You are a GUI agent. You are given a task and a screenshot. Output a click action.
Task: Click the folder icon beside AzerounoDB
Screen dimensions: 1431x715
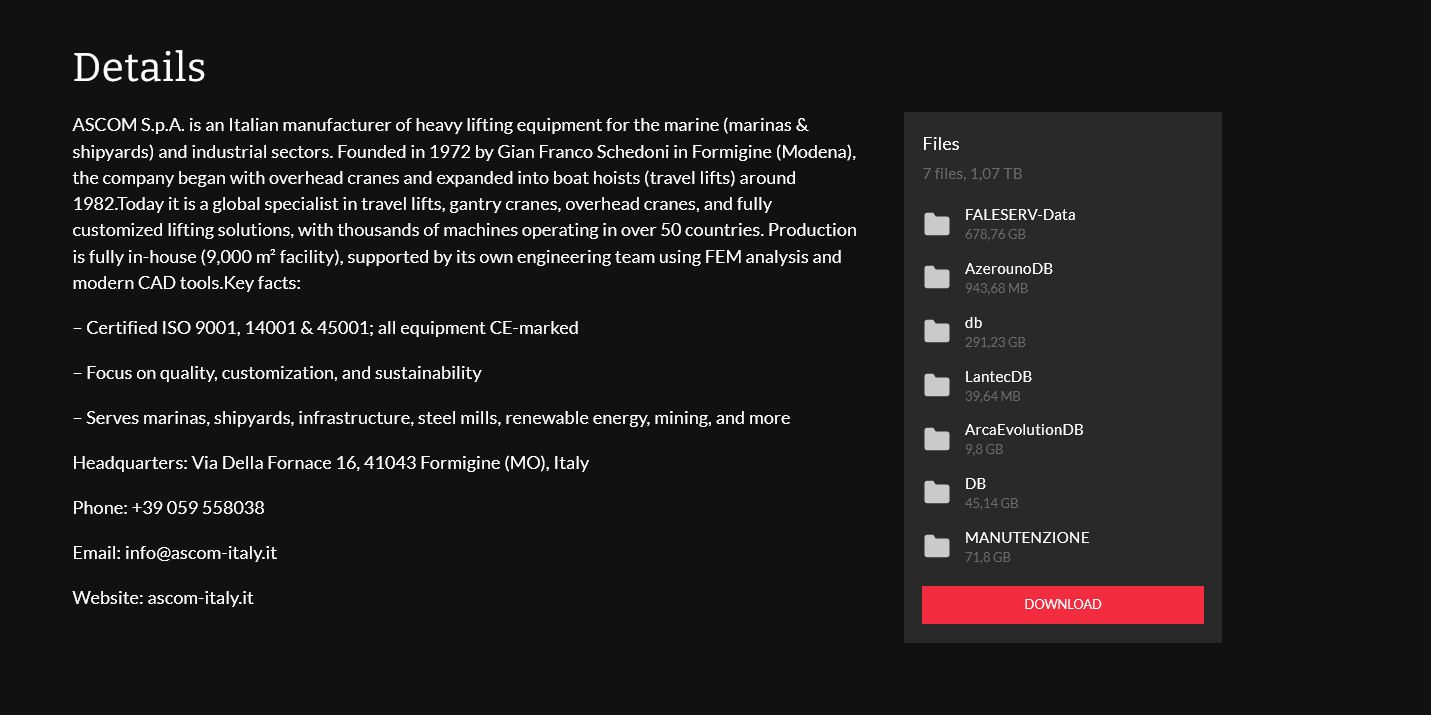pos(937,278)
